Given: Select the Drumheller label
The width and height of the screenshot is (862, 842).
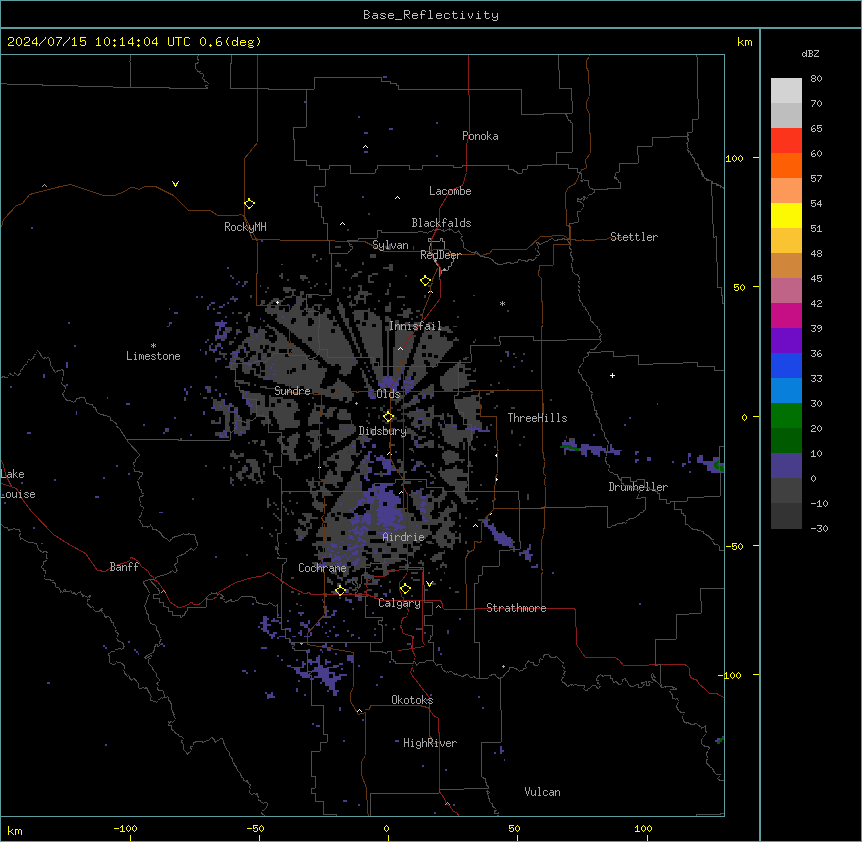Looking at the screenshot, I should pyautogui.click(x=638, y=487).
